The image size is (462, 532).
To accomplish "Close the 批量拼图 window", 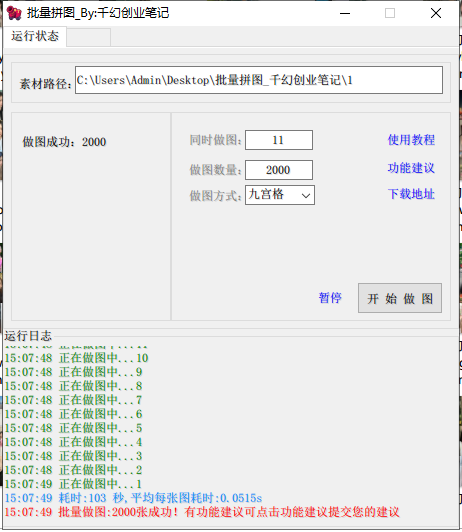I will [x=436, y=13].
